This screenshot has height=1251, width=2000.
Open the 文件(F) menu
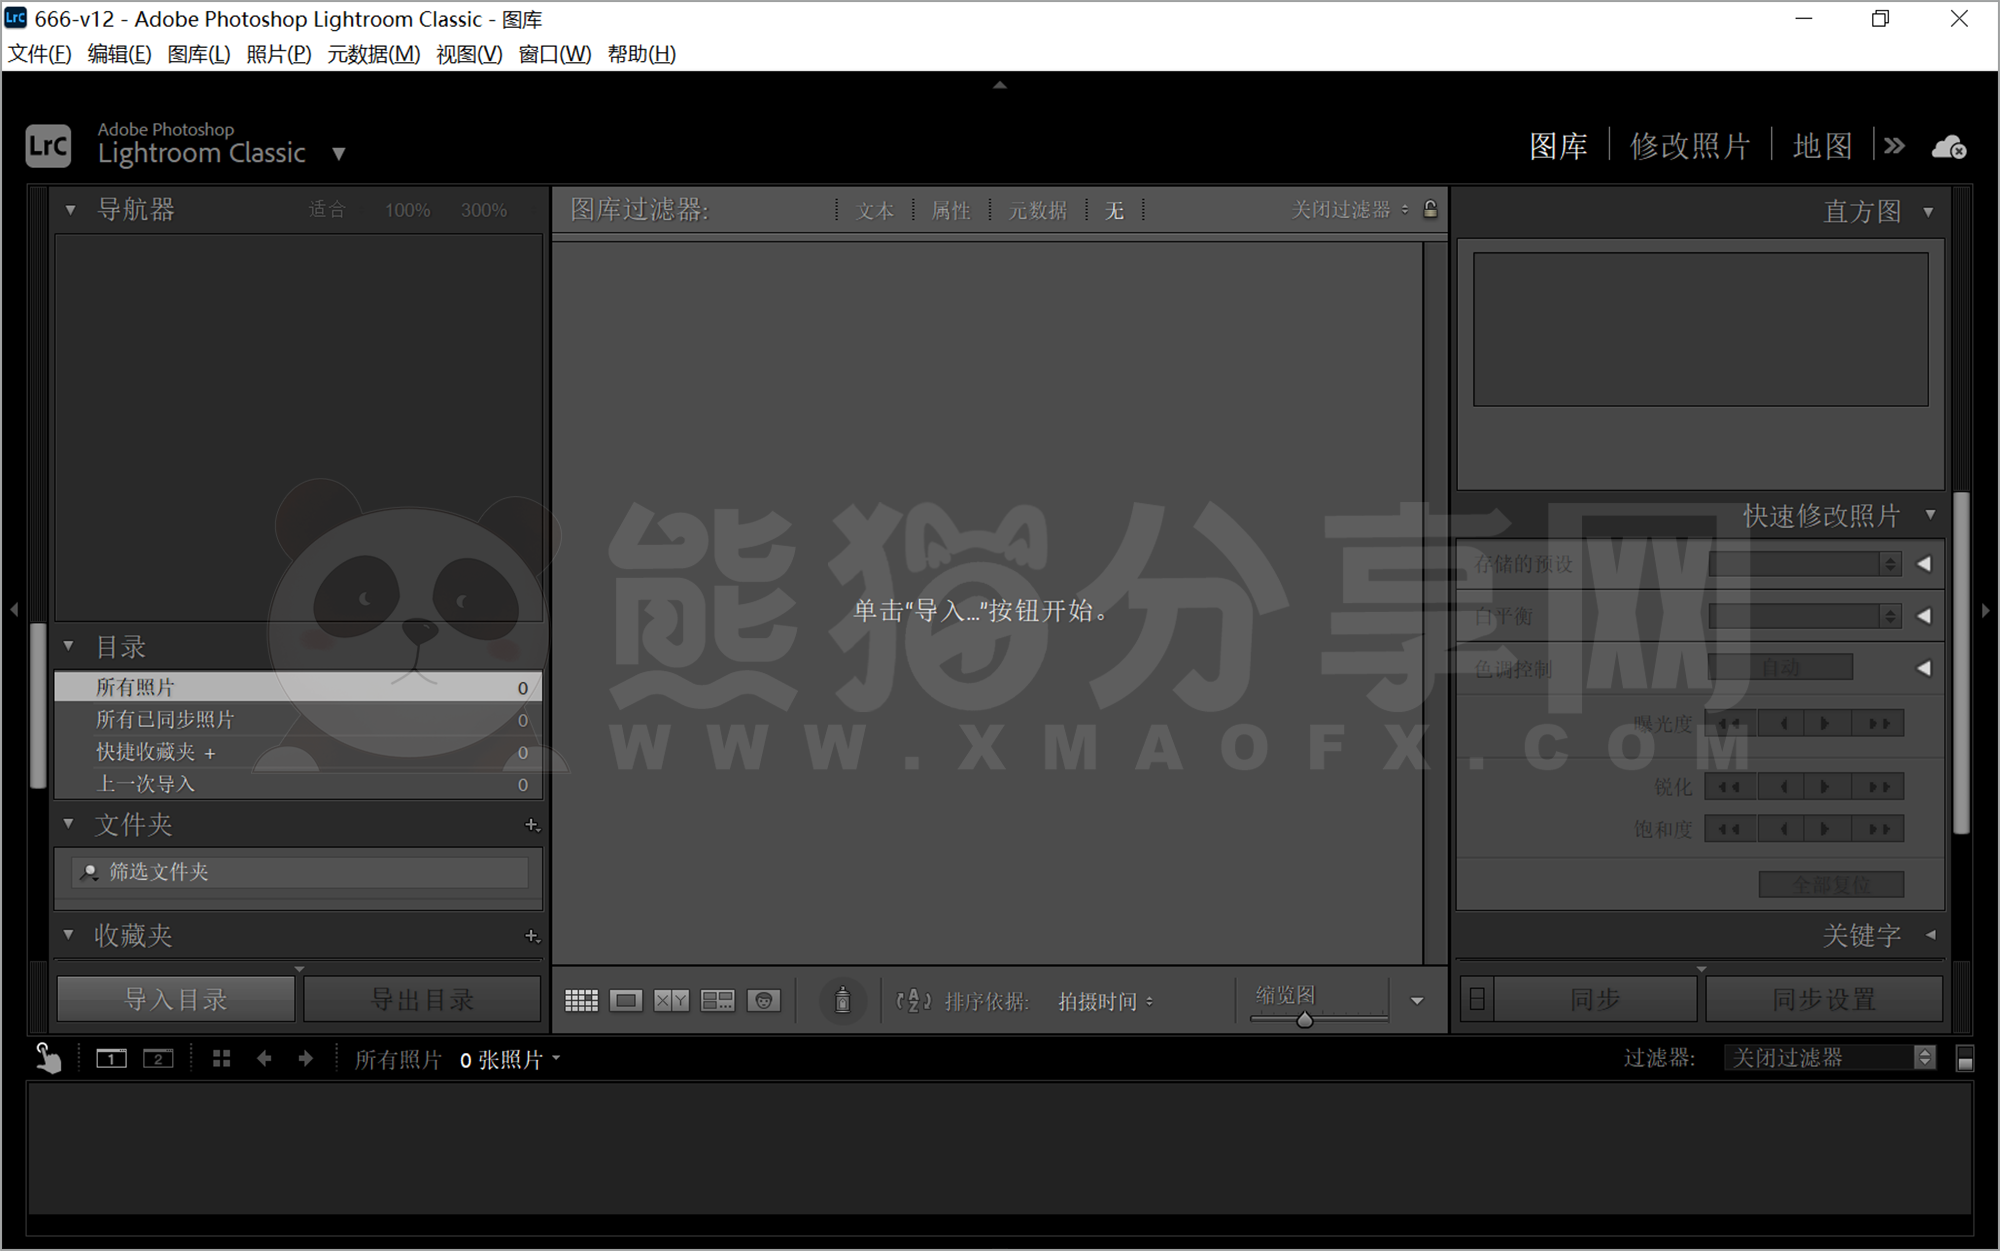point(40,54)
